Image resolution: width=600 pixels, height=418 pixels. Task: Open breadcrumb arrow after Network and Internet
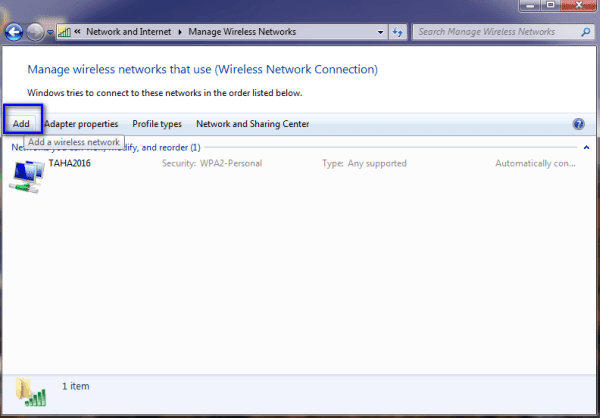(182, 32)
